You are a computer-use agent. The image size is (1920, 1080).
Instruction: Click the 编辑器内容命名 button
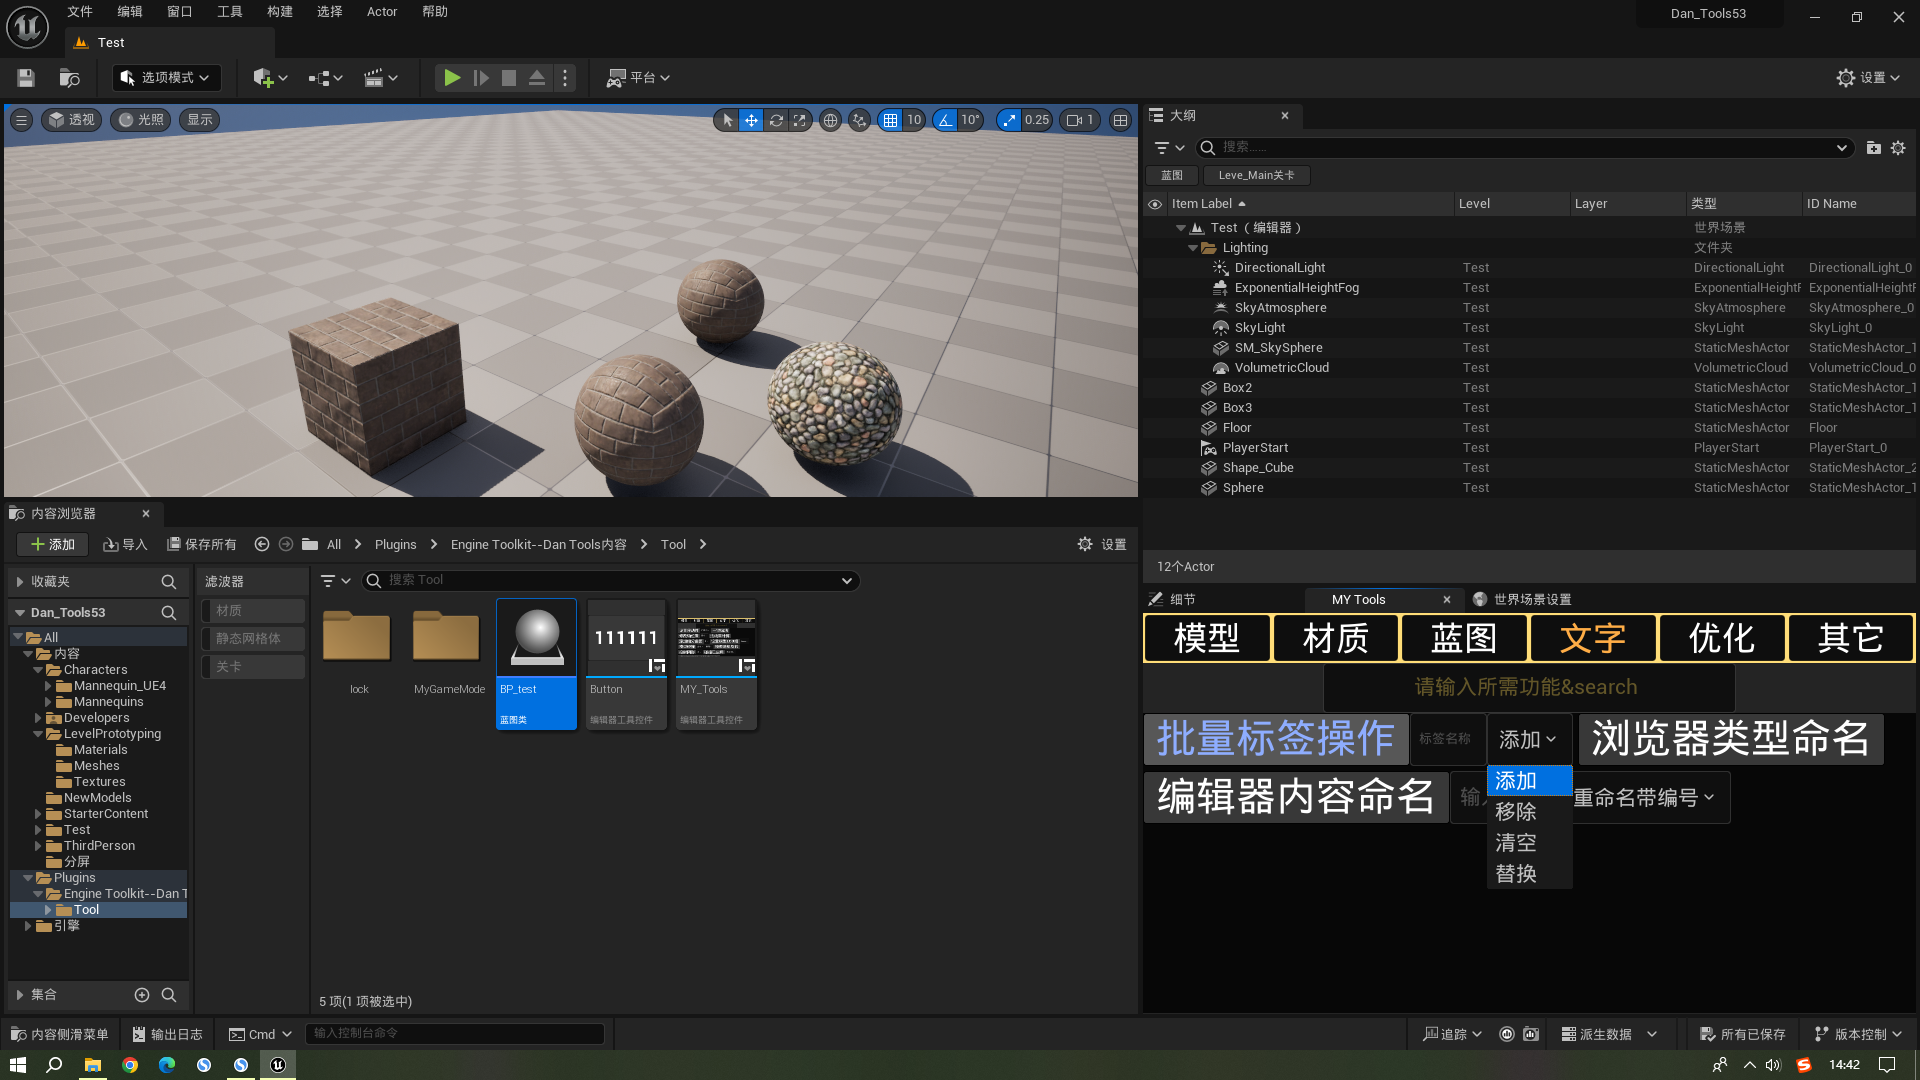click(x=1296, y=797)
